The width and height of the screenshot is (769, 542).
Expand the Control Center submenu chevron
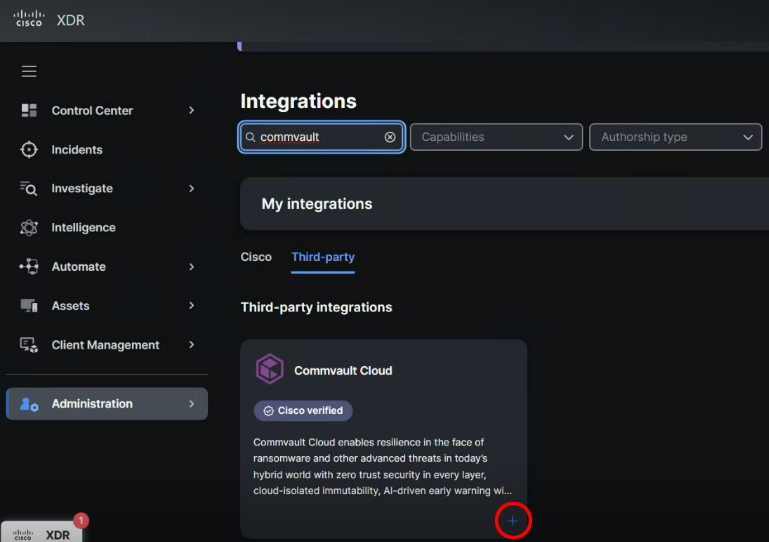point(192,110)
